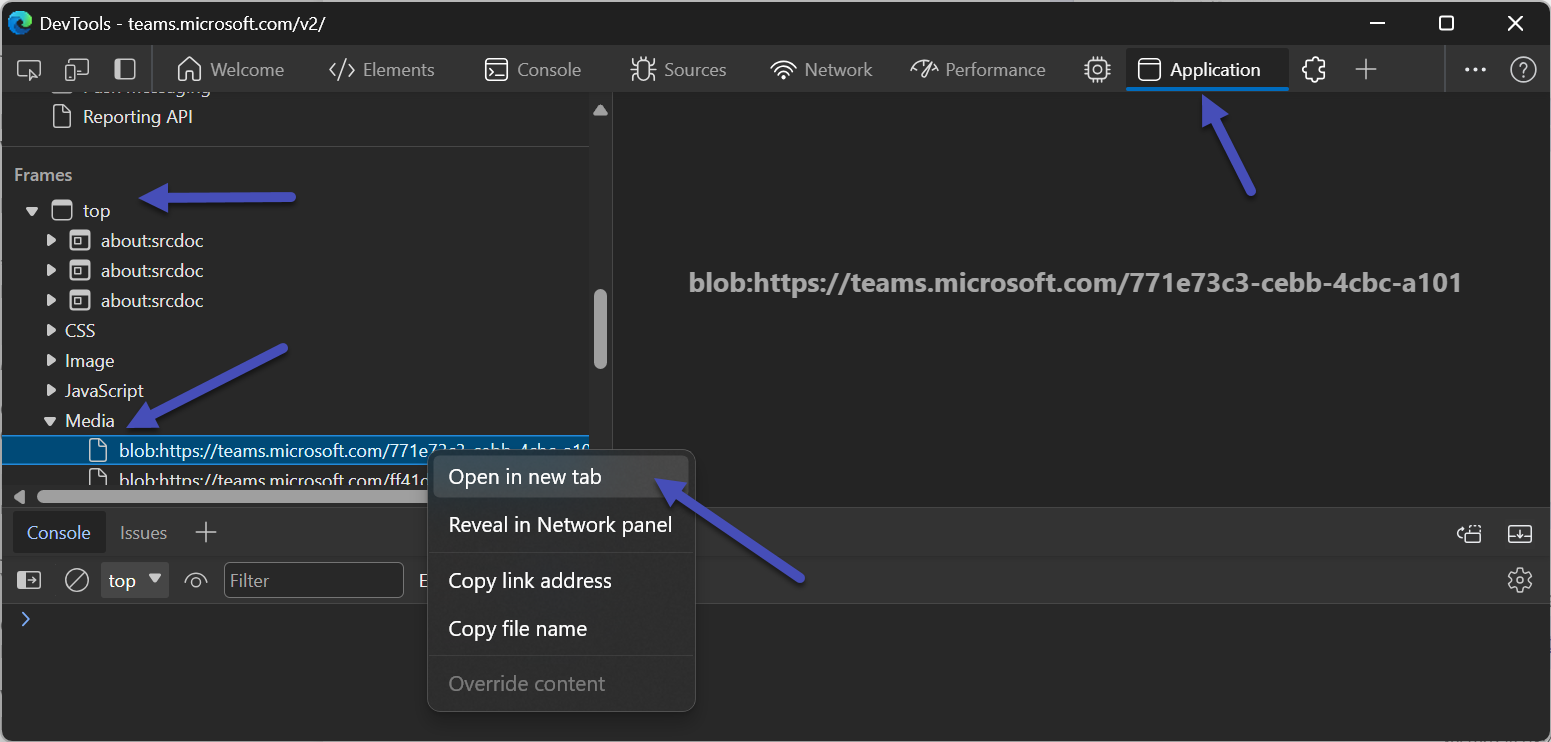This screenshot has height=742, width=1551.
Task: Collapse the Media tree folder
Action: pyautogui.click(x=50, y=421)
